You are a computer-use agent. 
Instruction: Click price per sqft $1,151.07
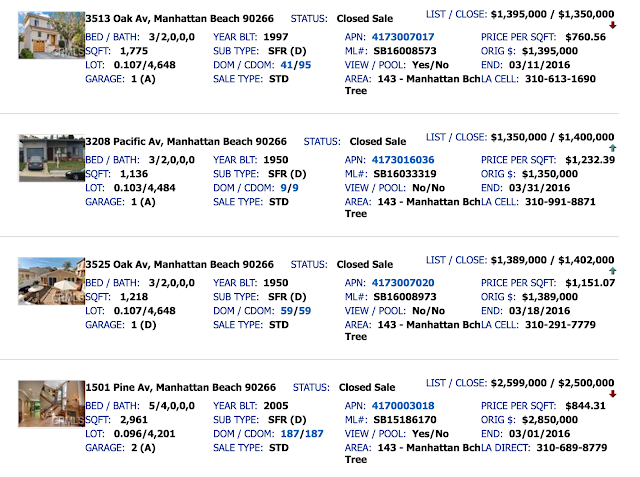click(590, 283)
